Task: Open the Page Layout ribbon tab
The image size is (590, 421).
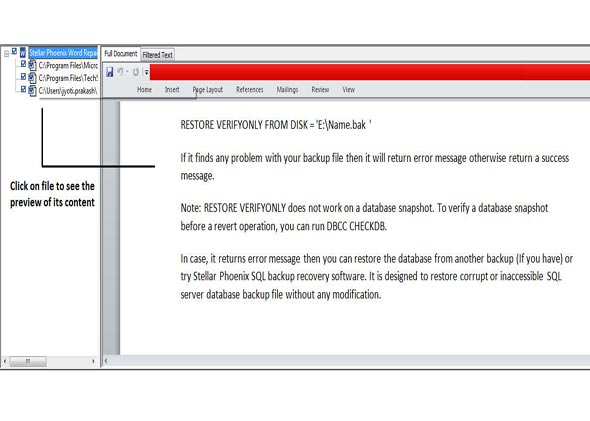Action: pyautogui.click(x=208, y=90)
